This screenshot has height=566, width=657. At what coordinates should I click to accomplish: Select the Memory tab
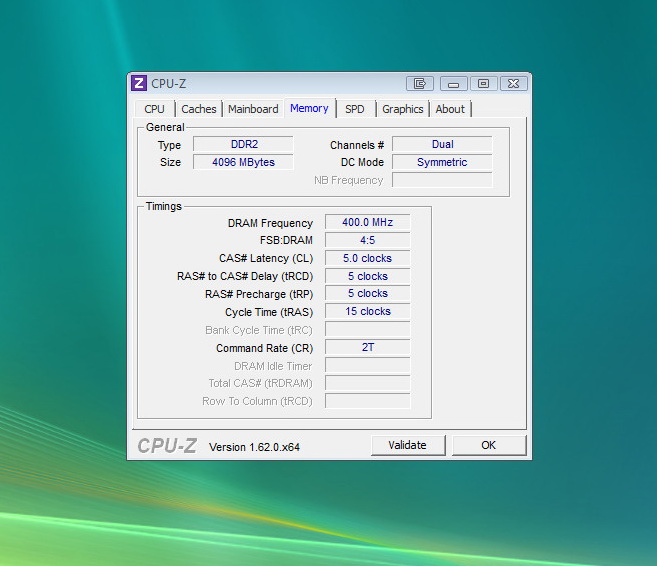point(309,108)
